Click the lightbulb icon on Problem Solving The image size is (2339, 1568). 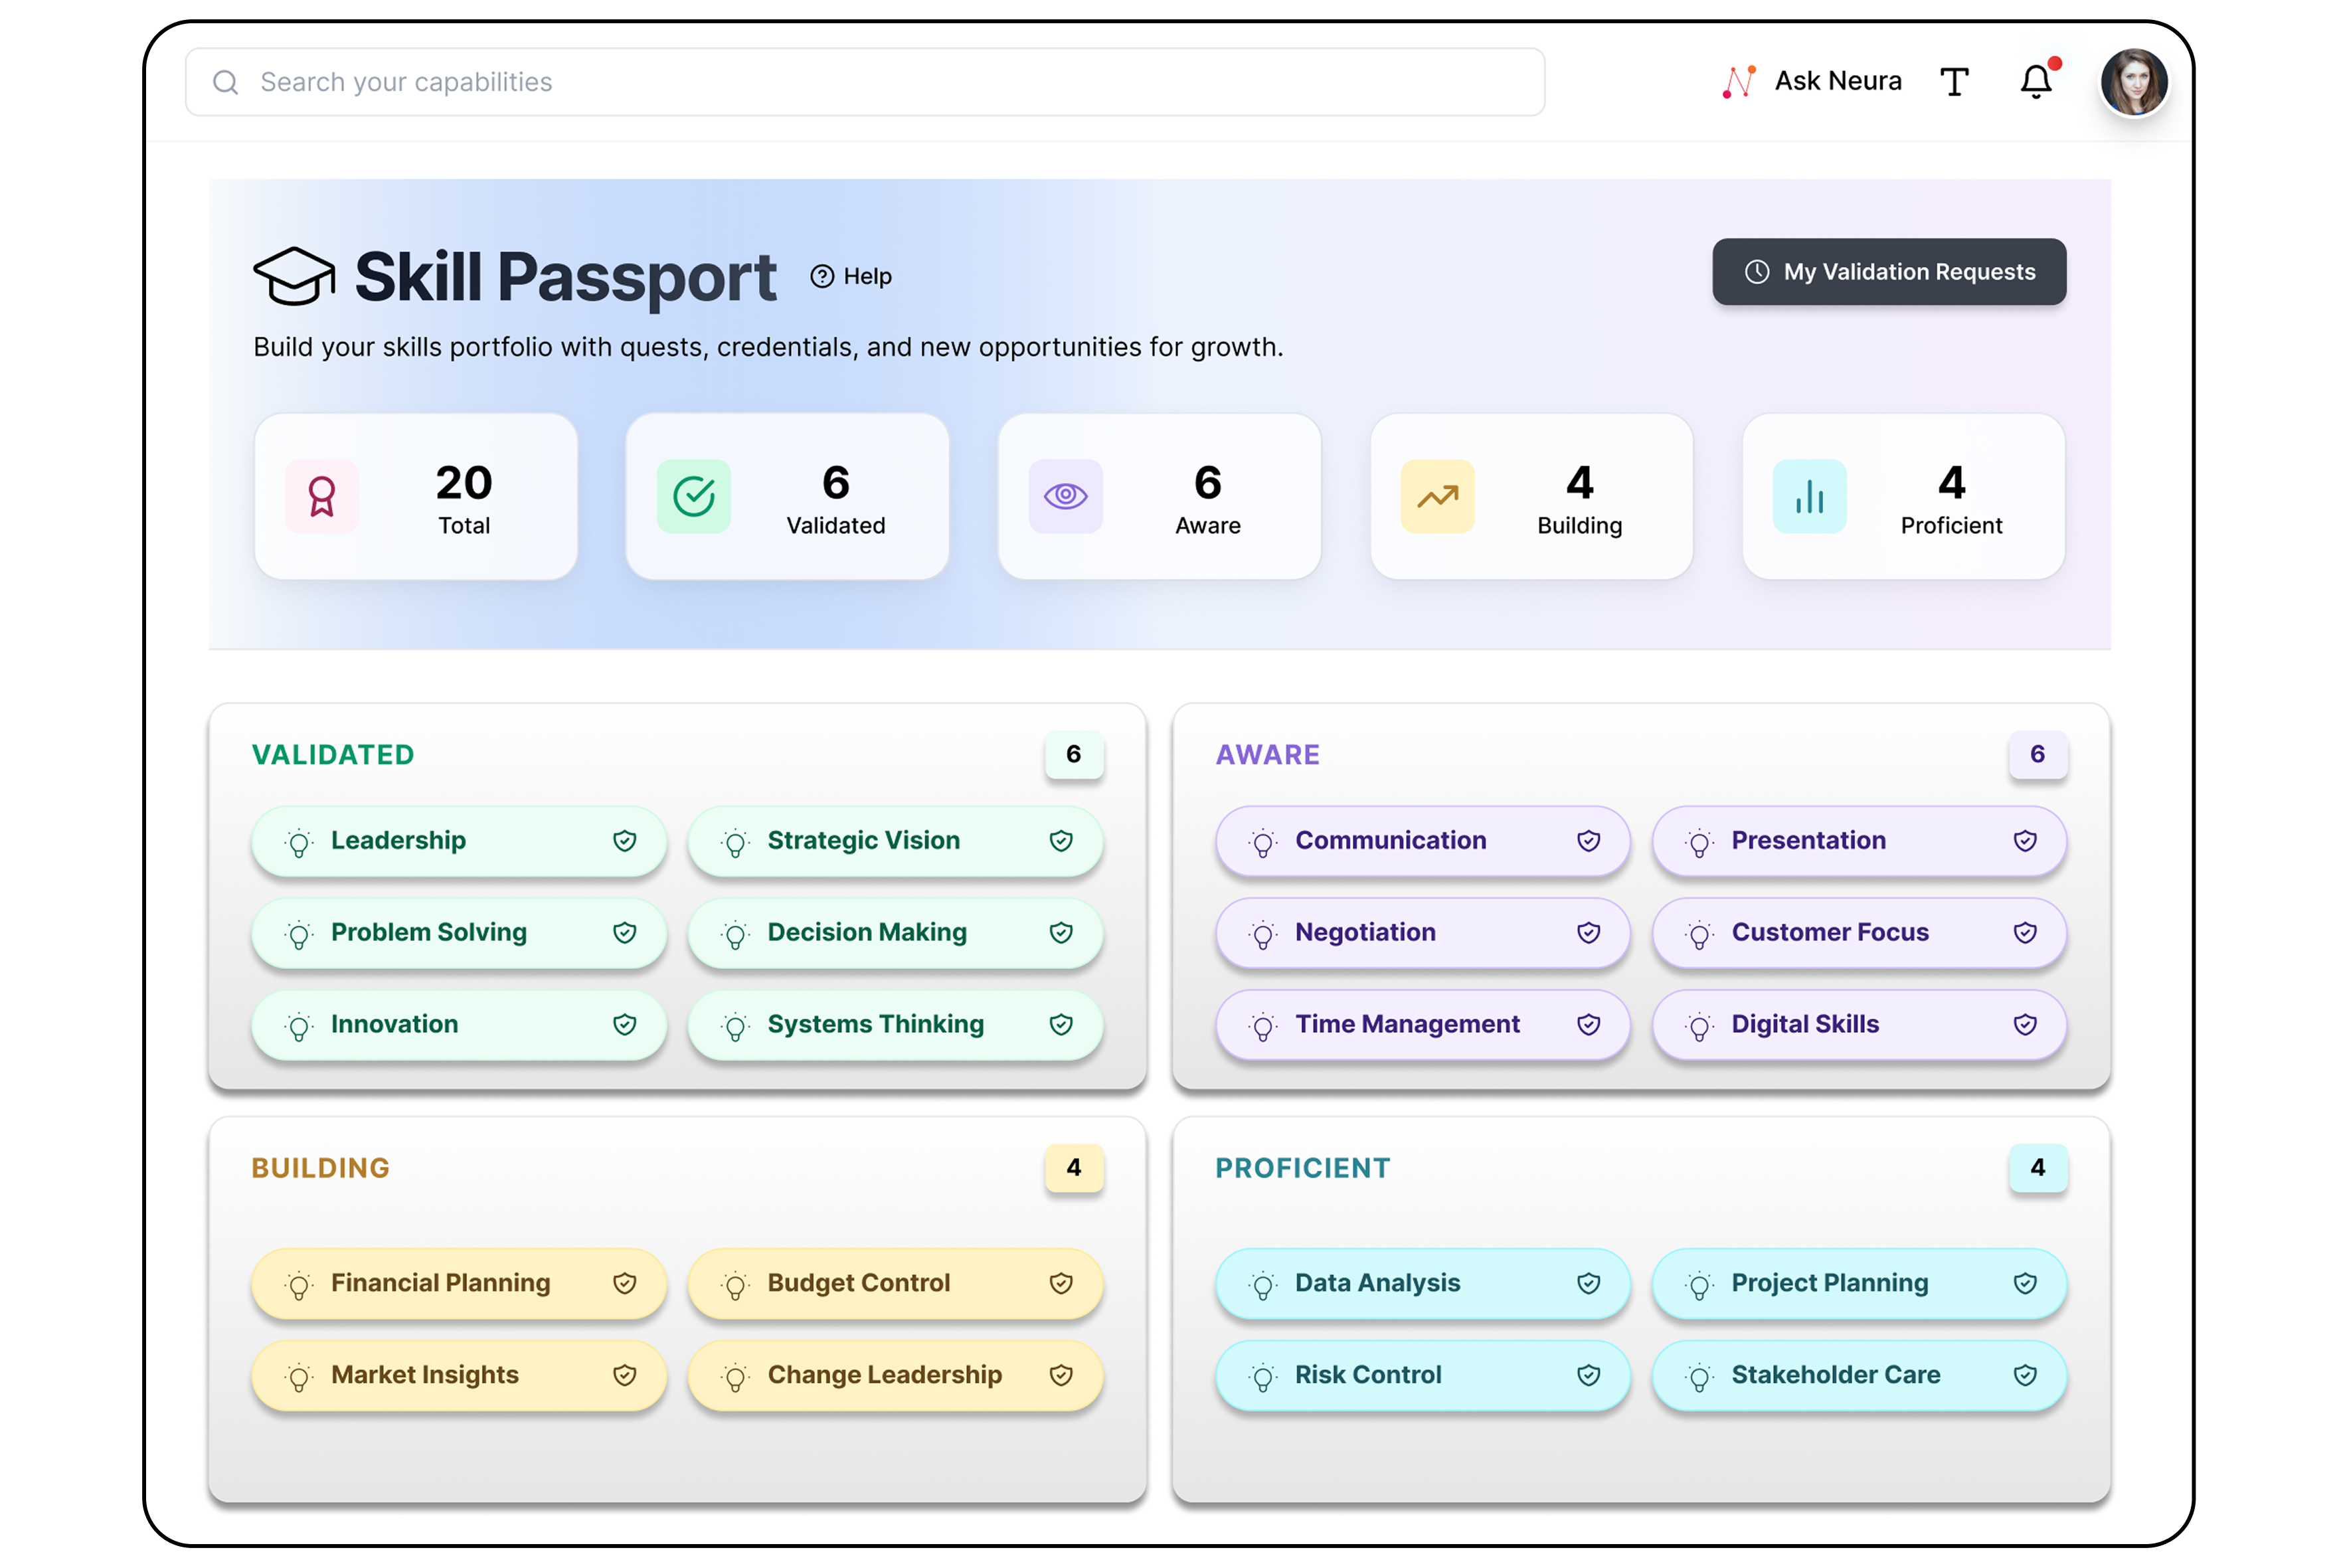click(298, 935)
